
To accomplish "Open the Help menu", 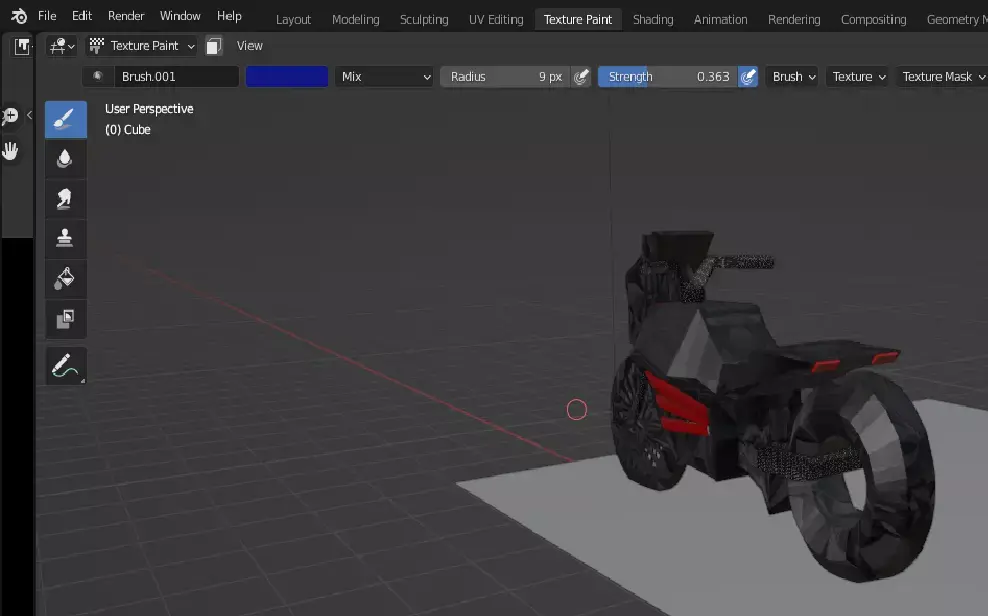I will coord(229,16).
